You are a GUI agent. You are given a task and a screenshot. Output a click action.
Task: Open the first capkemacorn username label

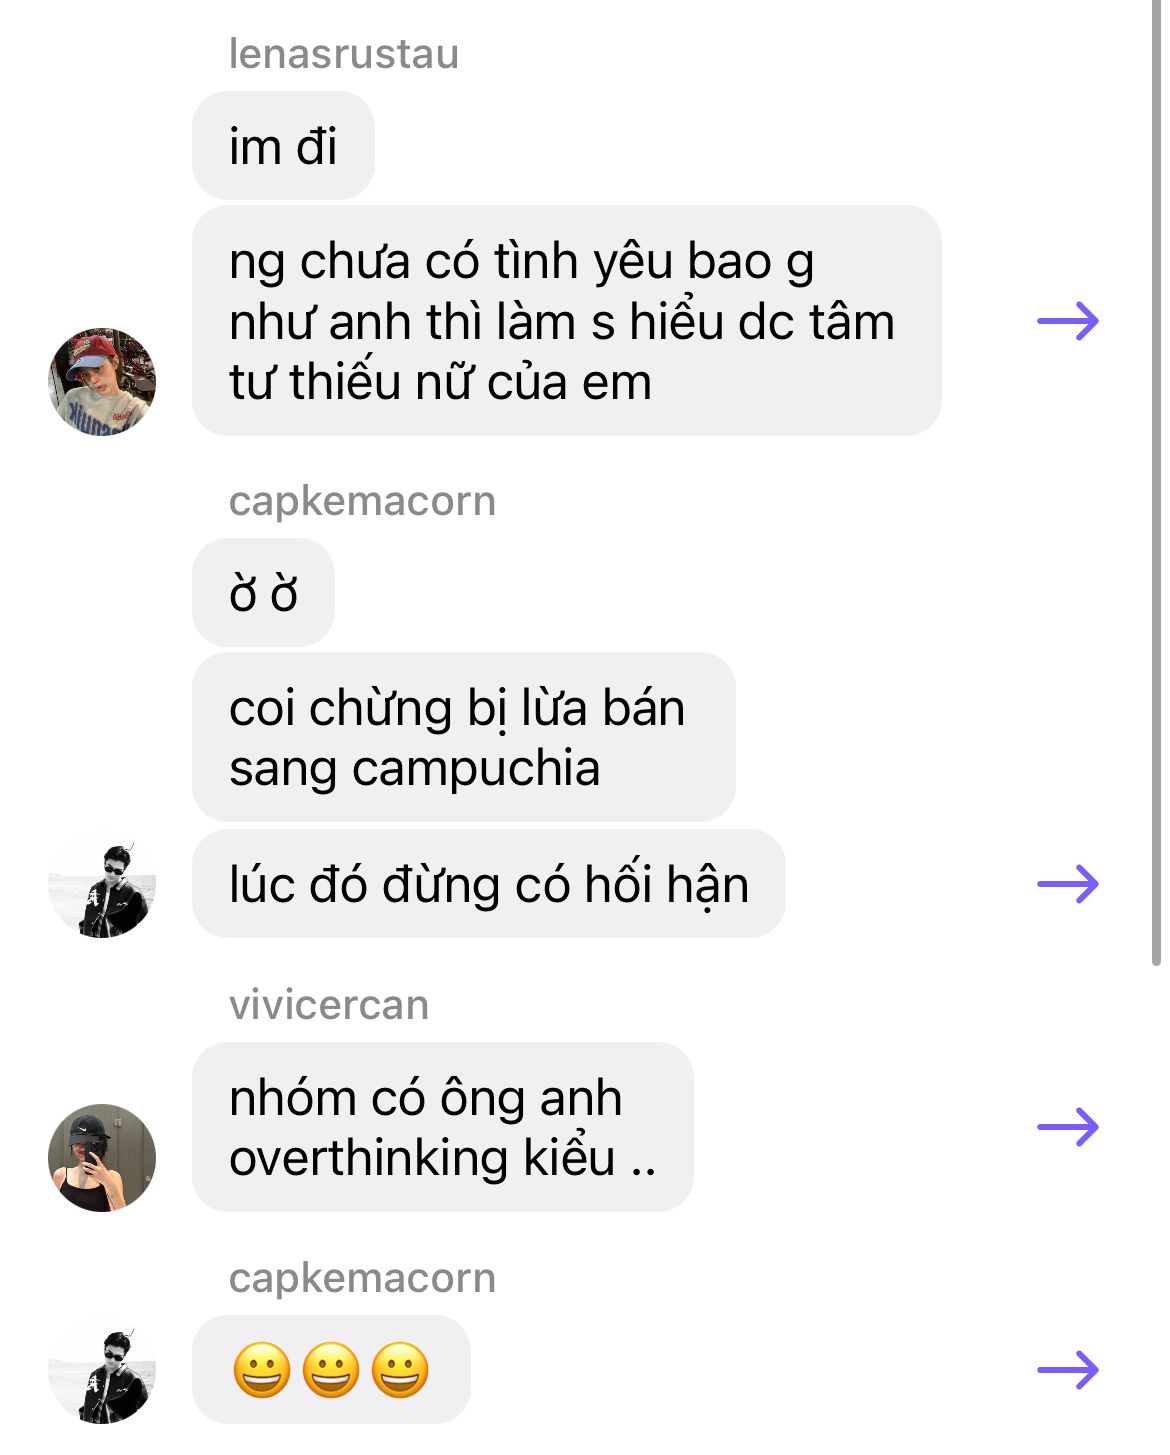pyautogui.click(x=362, y=501)
